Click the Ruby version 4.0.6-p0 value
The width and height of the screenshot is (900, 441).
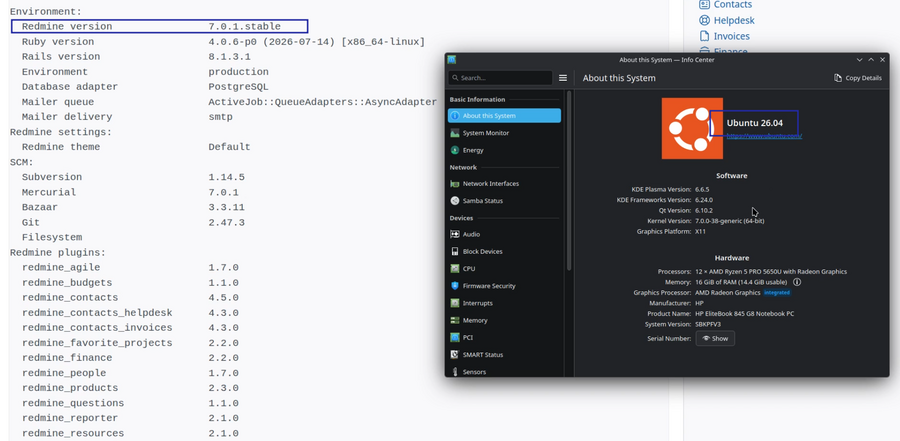(x=317, y=42)
